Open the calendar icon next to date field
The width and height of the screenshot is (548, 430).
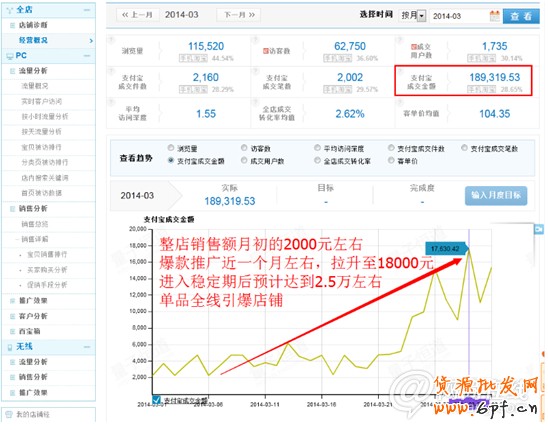point(495,16)
